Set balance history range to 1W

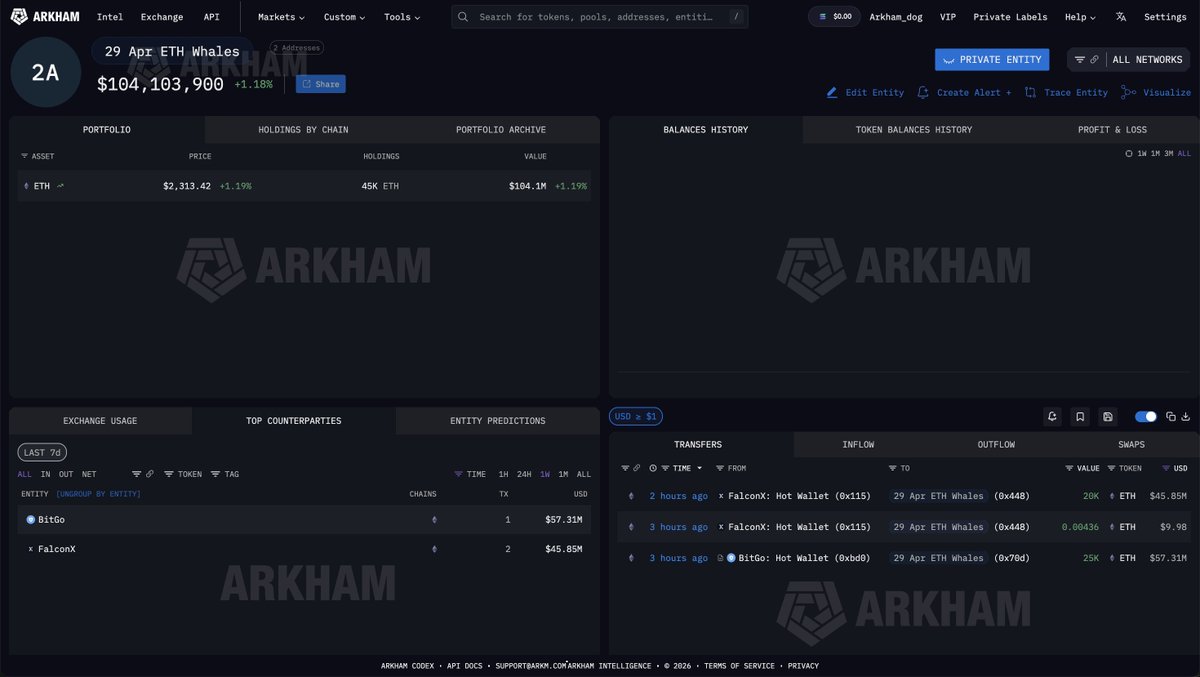pyautogui.click(x=1142, y=154)
